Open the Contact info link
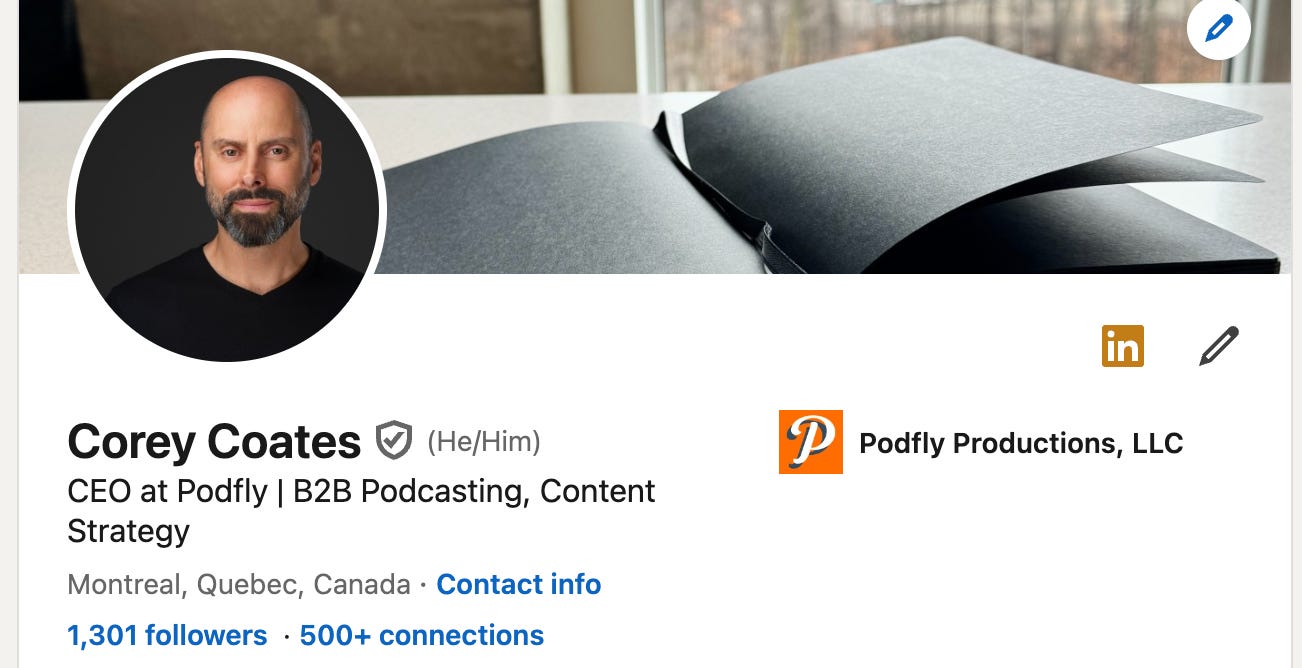Image resolution: width=1302 pixels, height=668 pixels. 519,584
